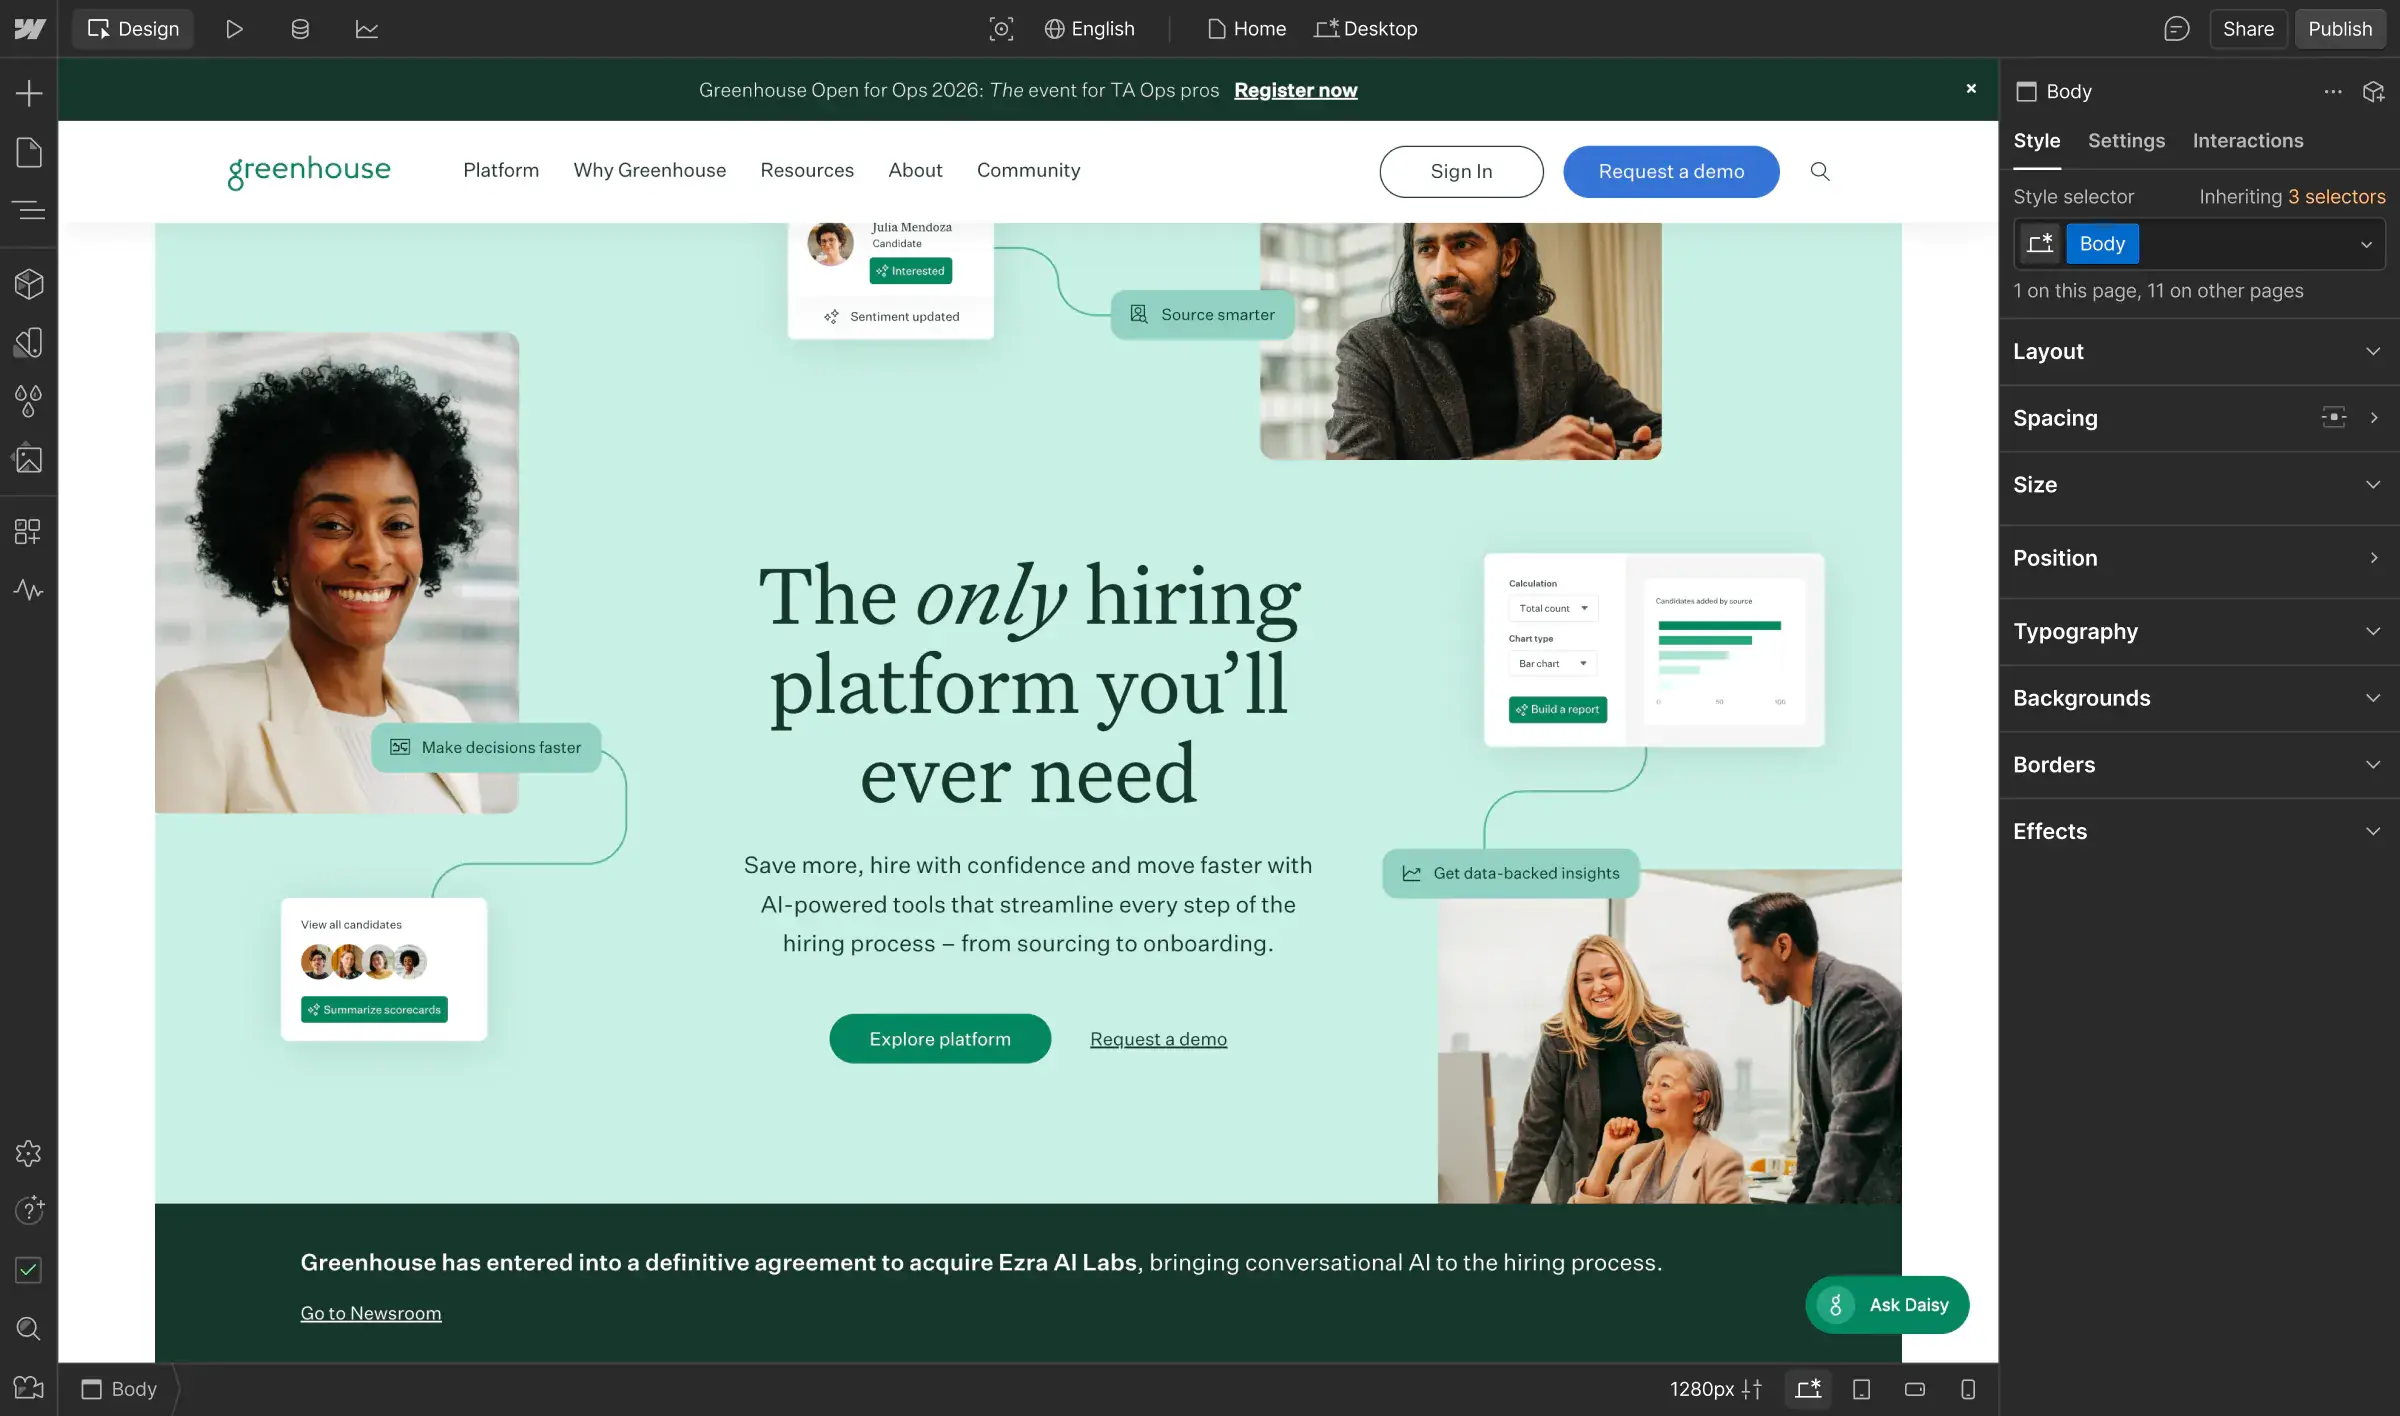Open the comments icon beside Share
The height and width of the screenshot is (1416, 2400).
click(2176, 29)
